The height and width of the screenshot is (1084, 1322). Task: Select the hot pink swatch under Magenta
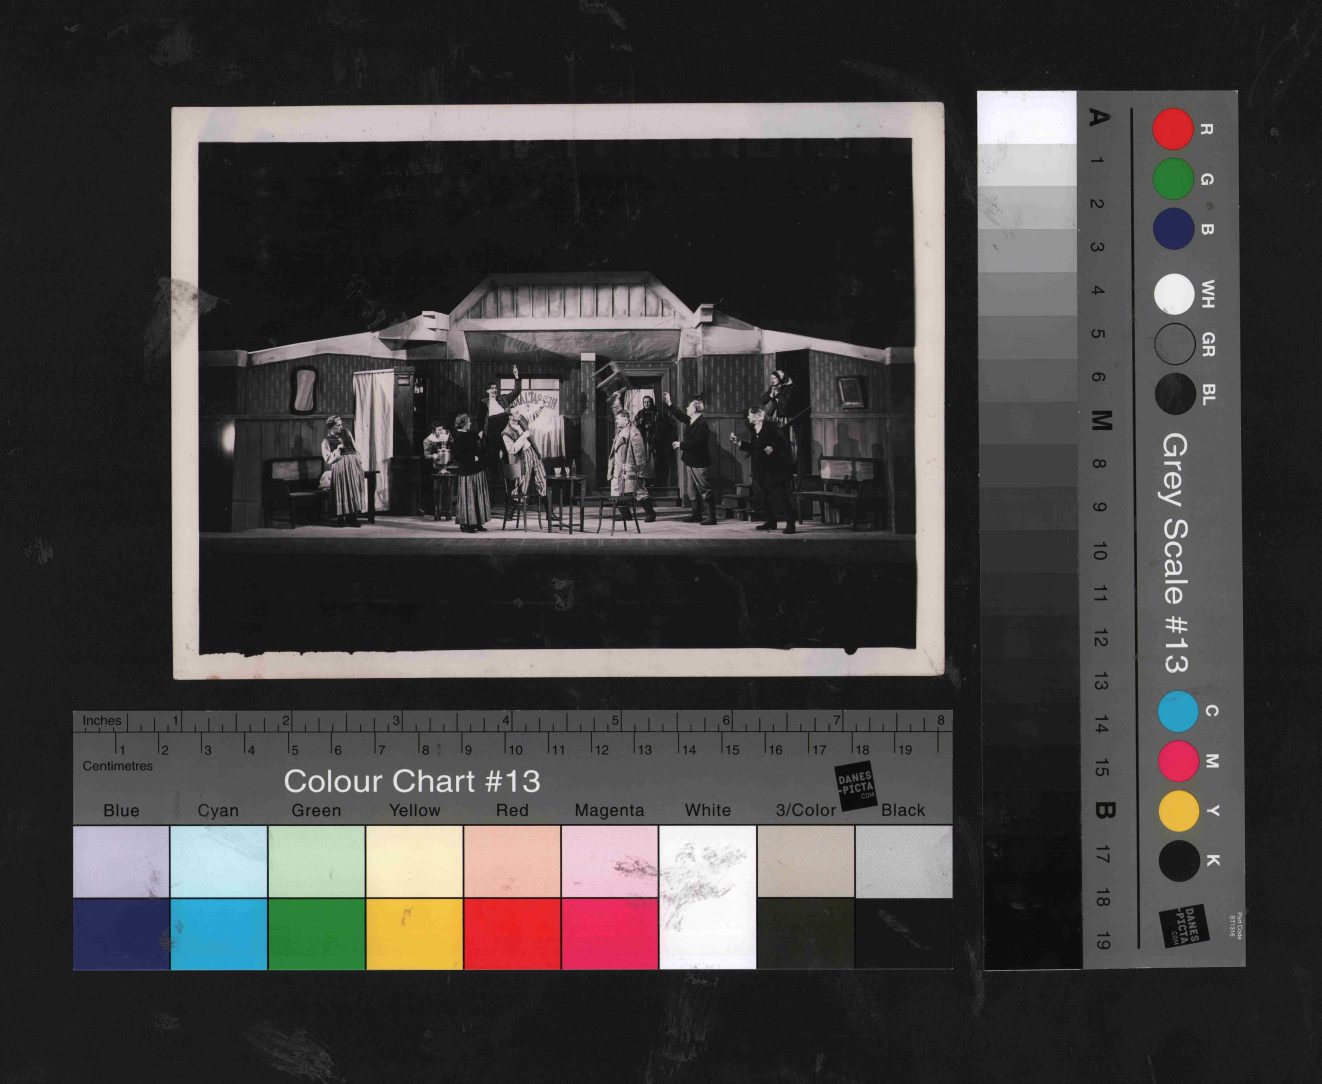[609, 934]
